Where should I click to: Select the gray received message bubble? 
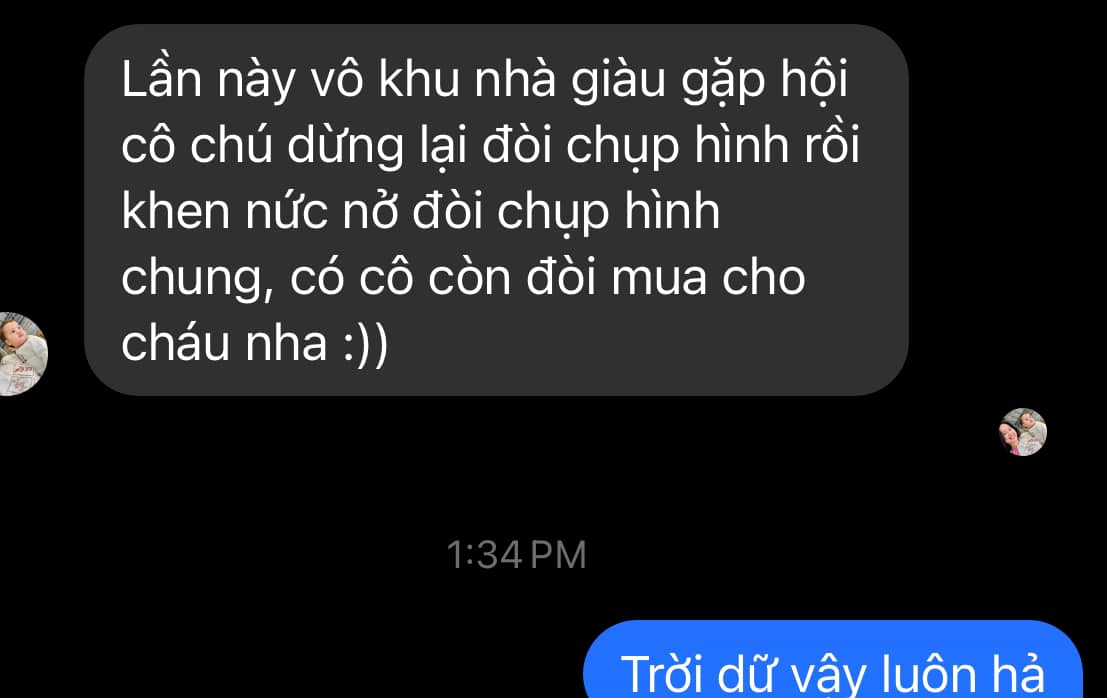[x=496, y=210]
